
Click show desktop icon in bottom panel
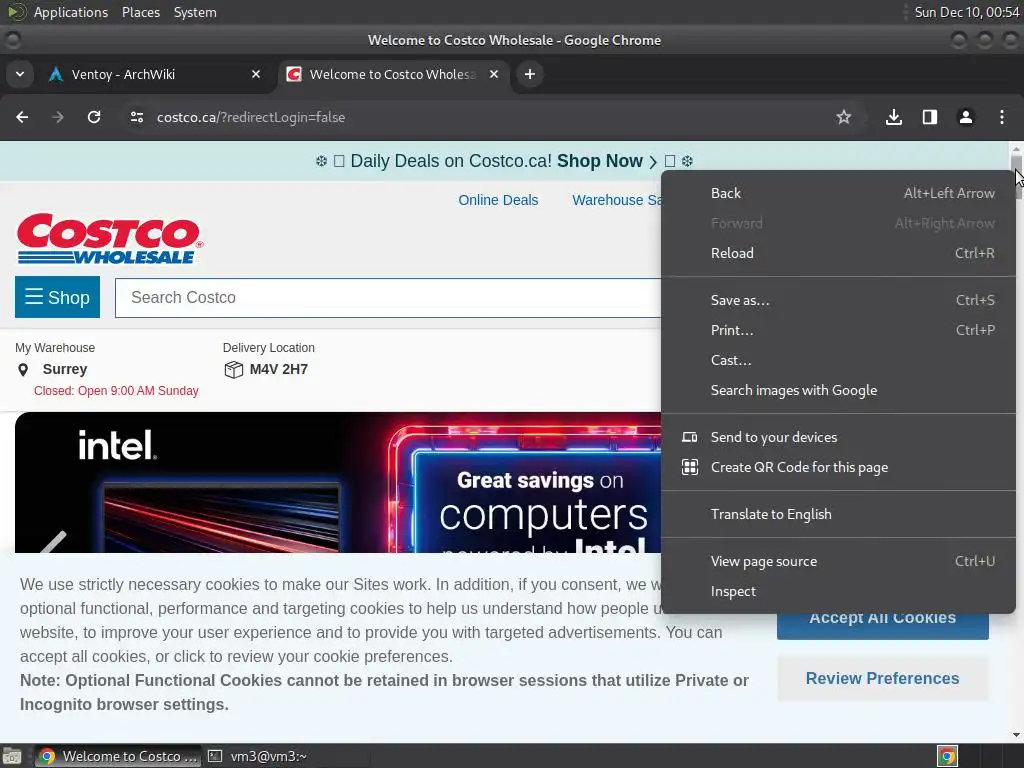(12, 756)
